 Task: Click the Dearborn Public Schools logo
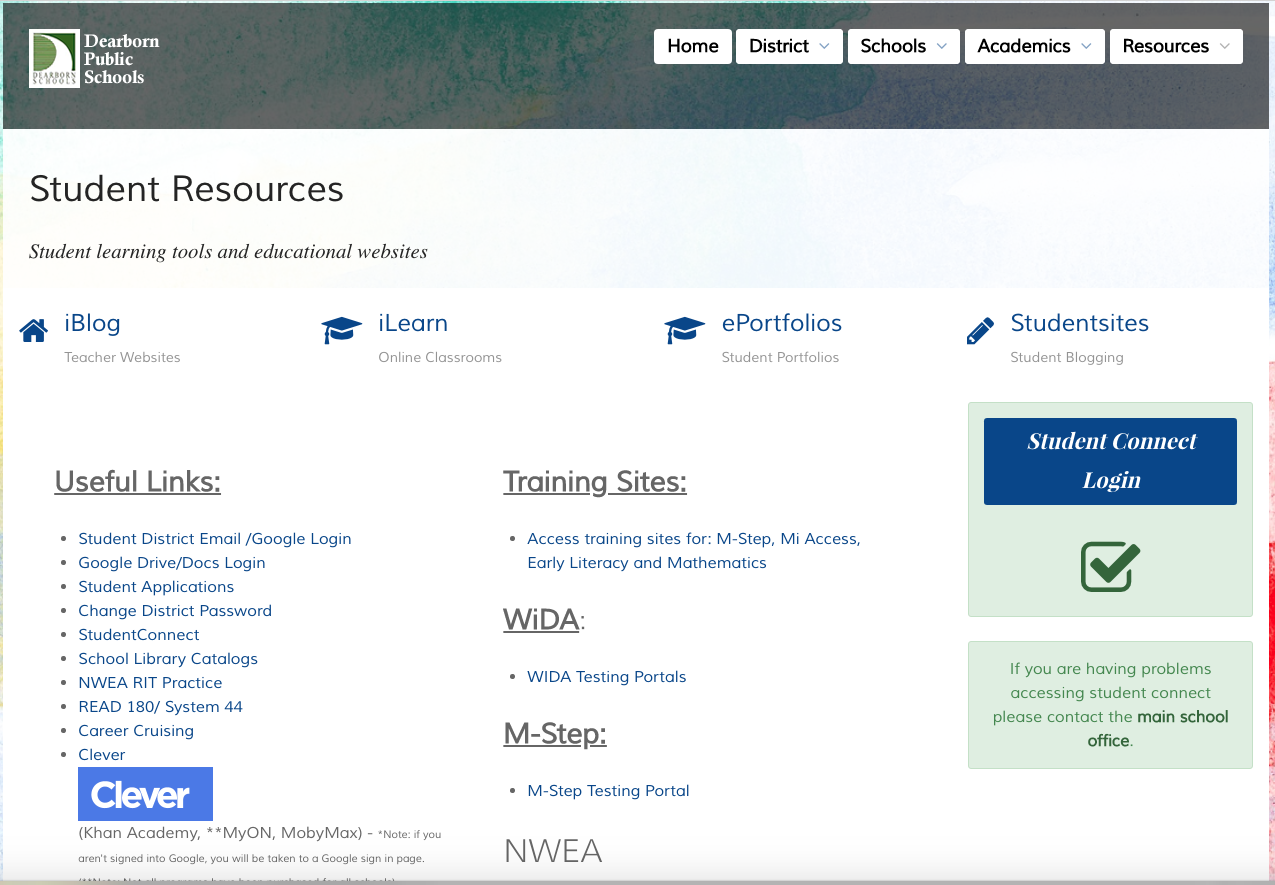95,59
